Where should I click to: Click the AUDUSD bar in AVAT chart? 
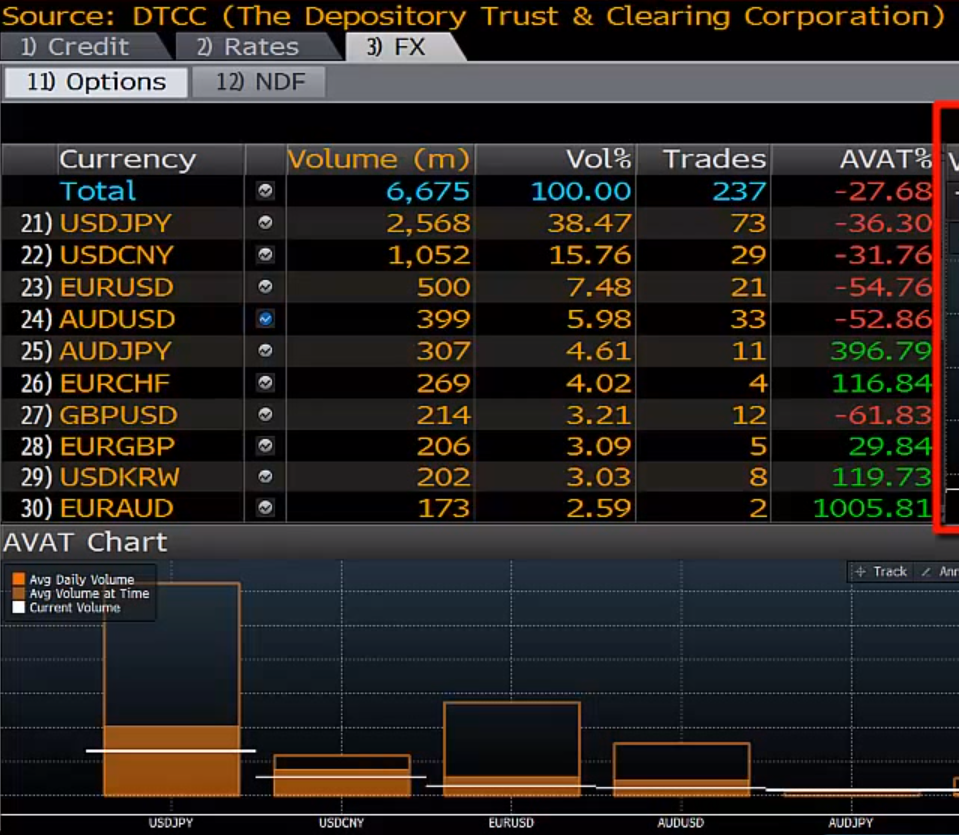(x=681, y=769)
